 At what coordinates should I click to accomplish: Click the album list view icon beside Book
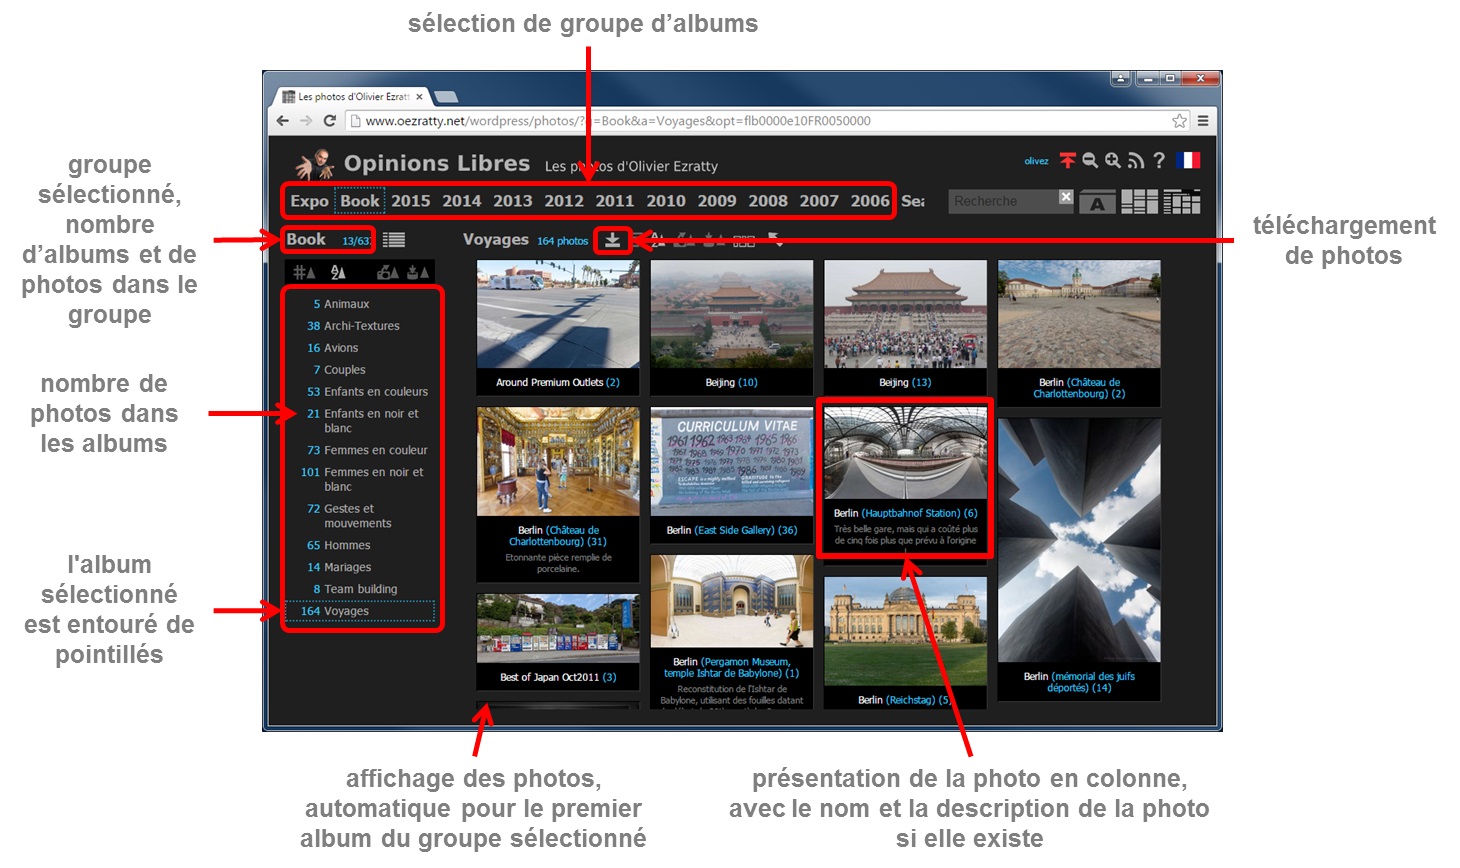pyautogui.click(x=394, y=240)
